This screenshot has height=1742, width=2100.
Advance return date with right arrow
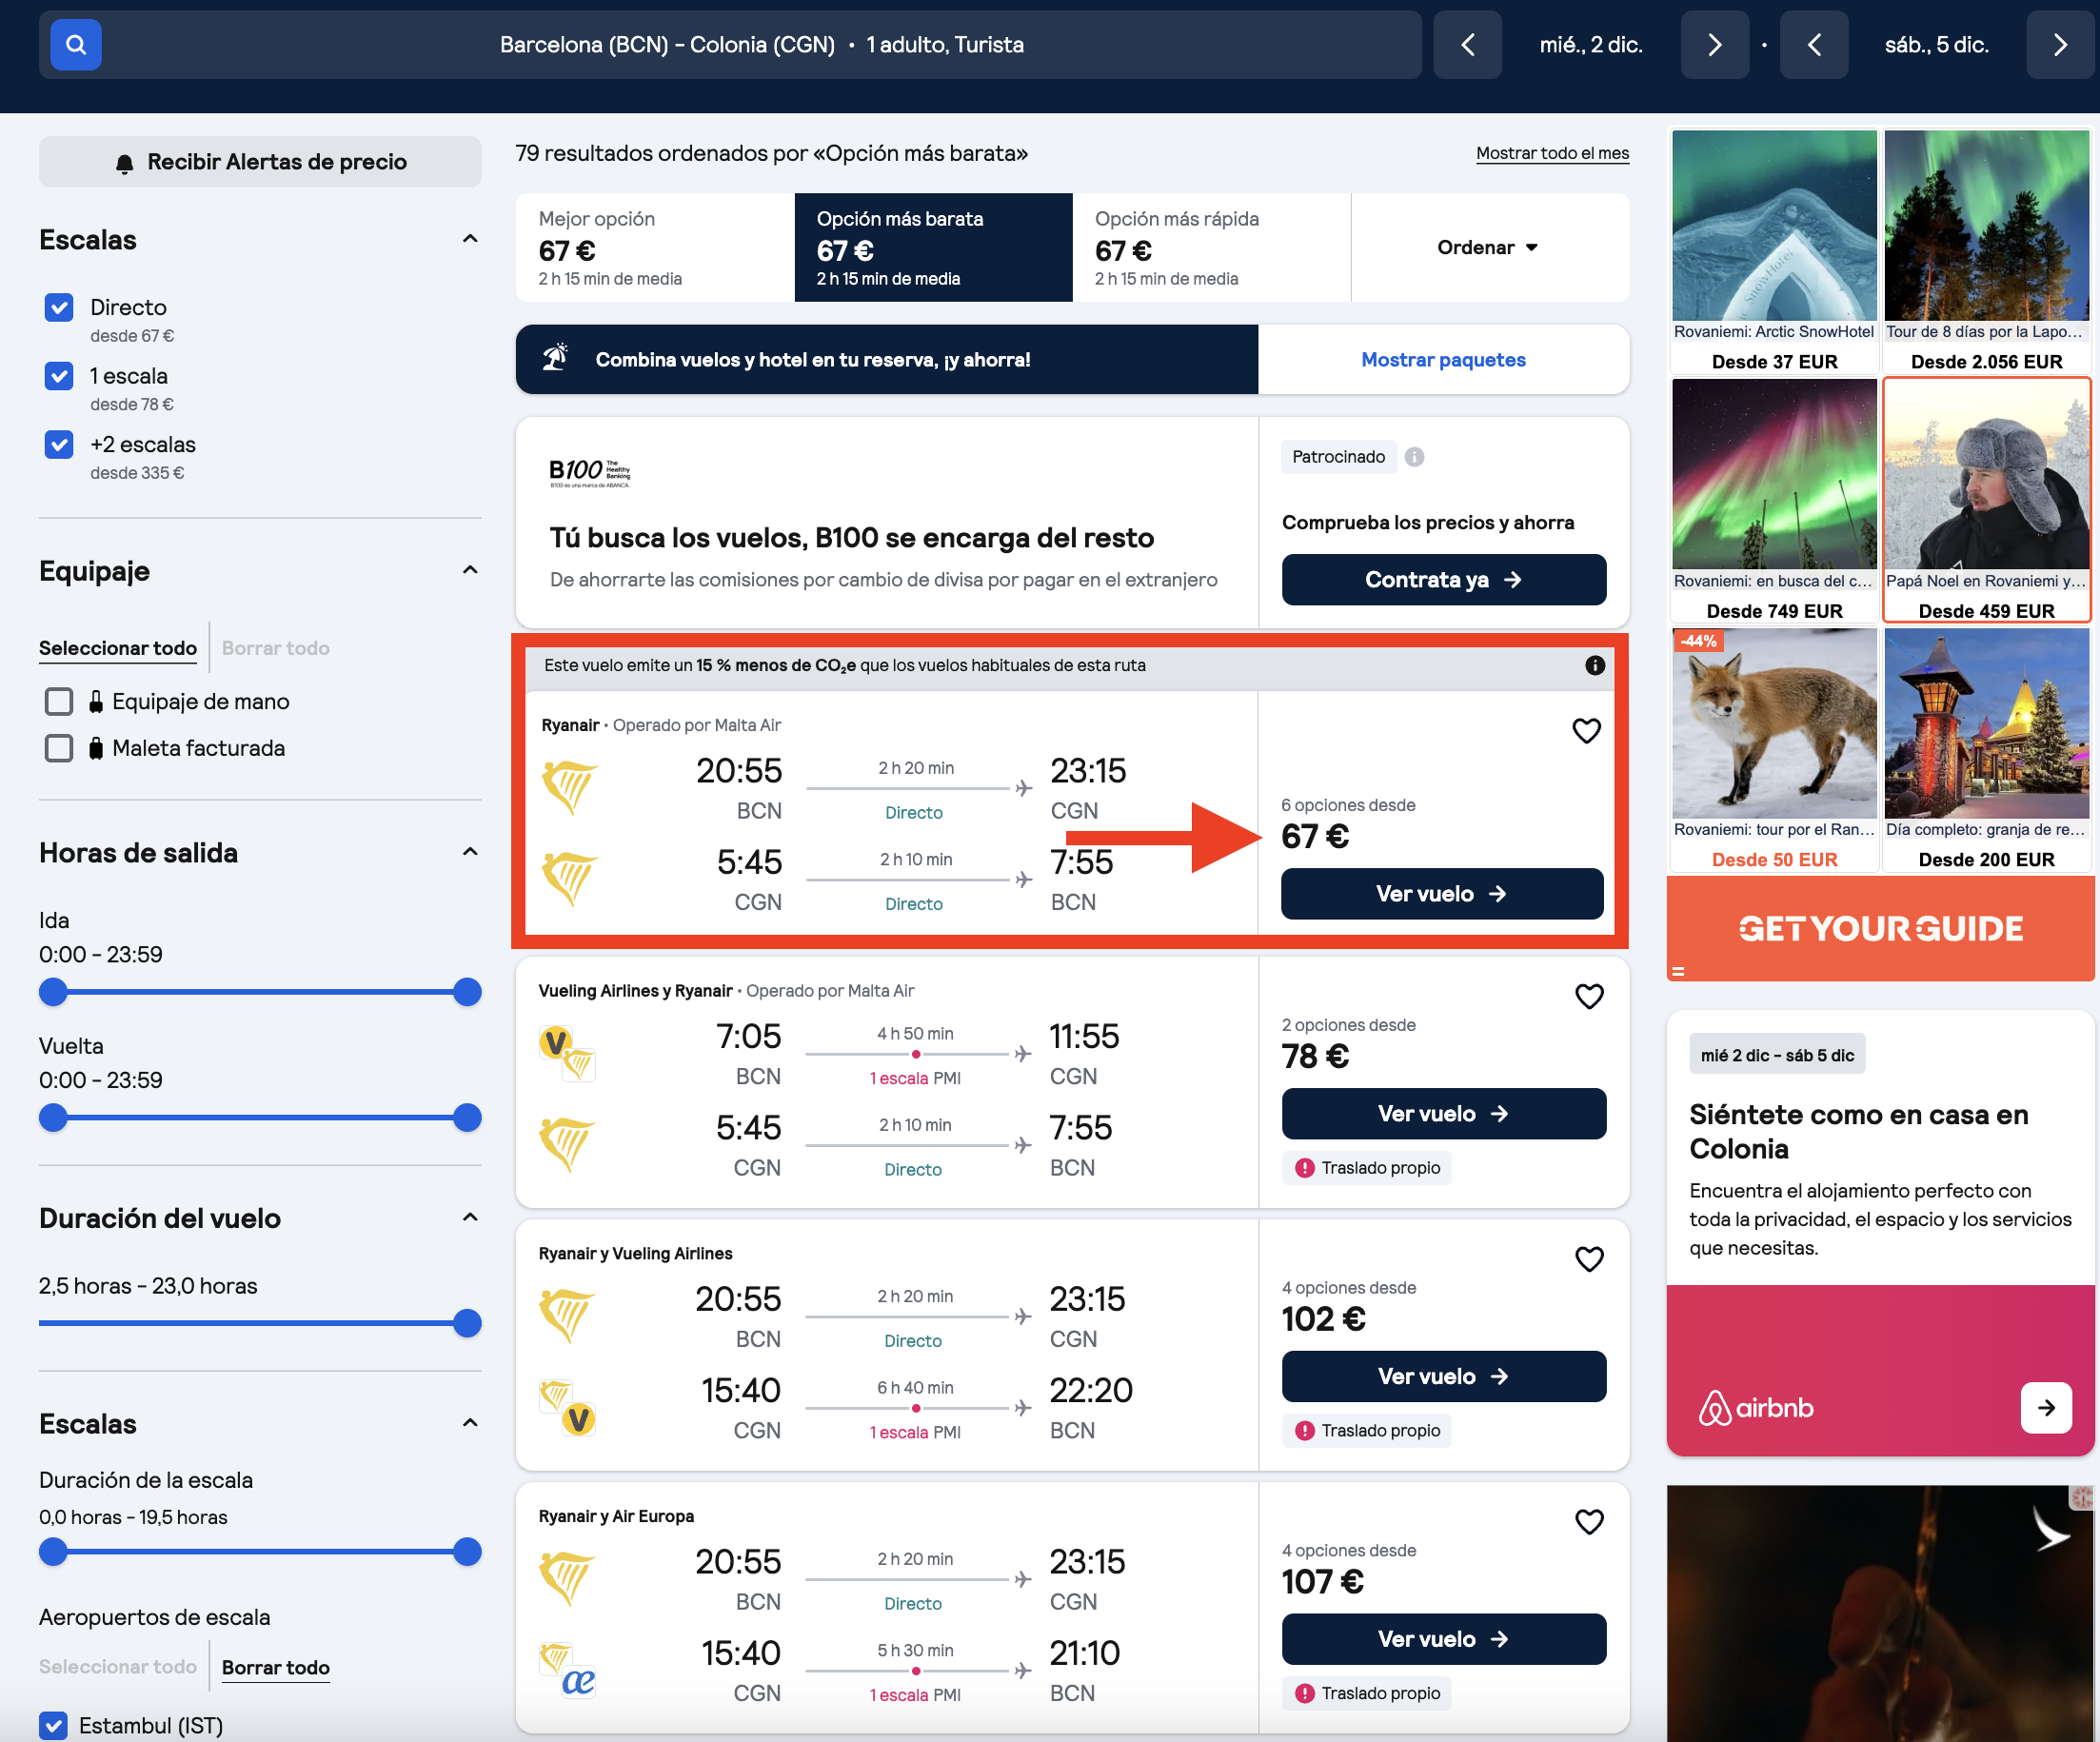[2060, 45]
